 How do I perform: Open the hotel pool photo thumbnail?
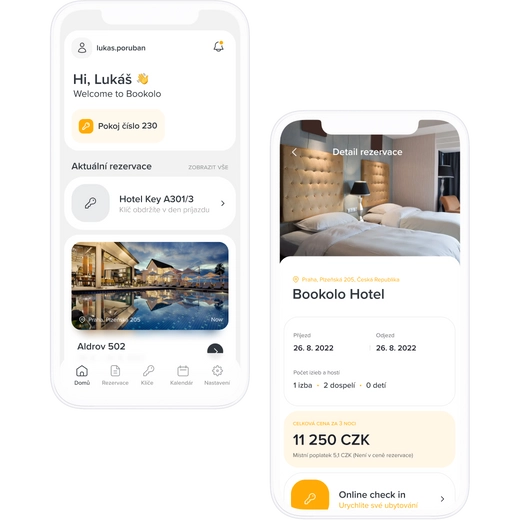150,286
